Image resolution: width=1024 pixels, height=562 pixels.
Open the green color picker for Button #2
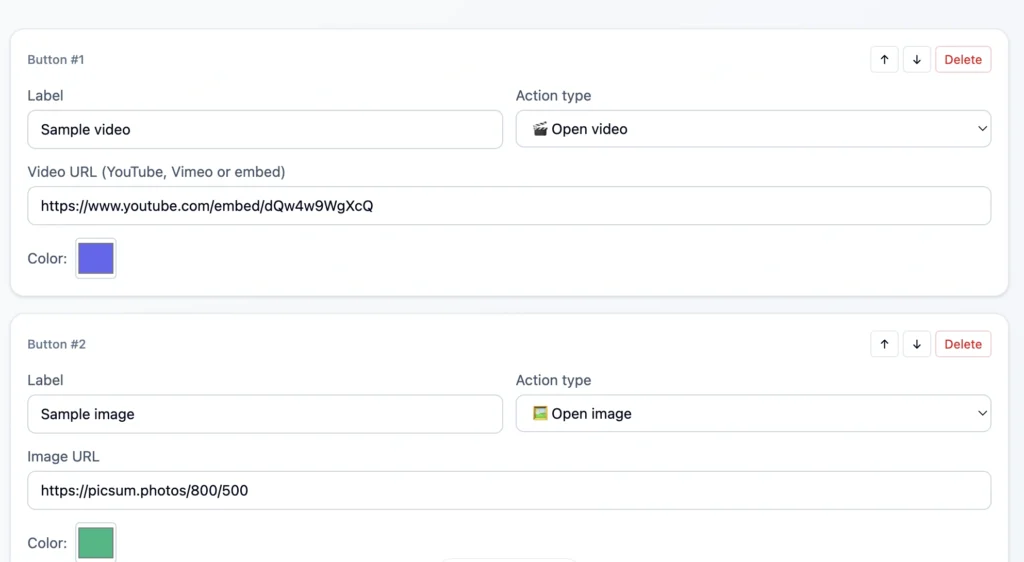click(96, 542)
